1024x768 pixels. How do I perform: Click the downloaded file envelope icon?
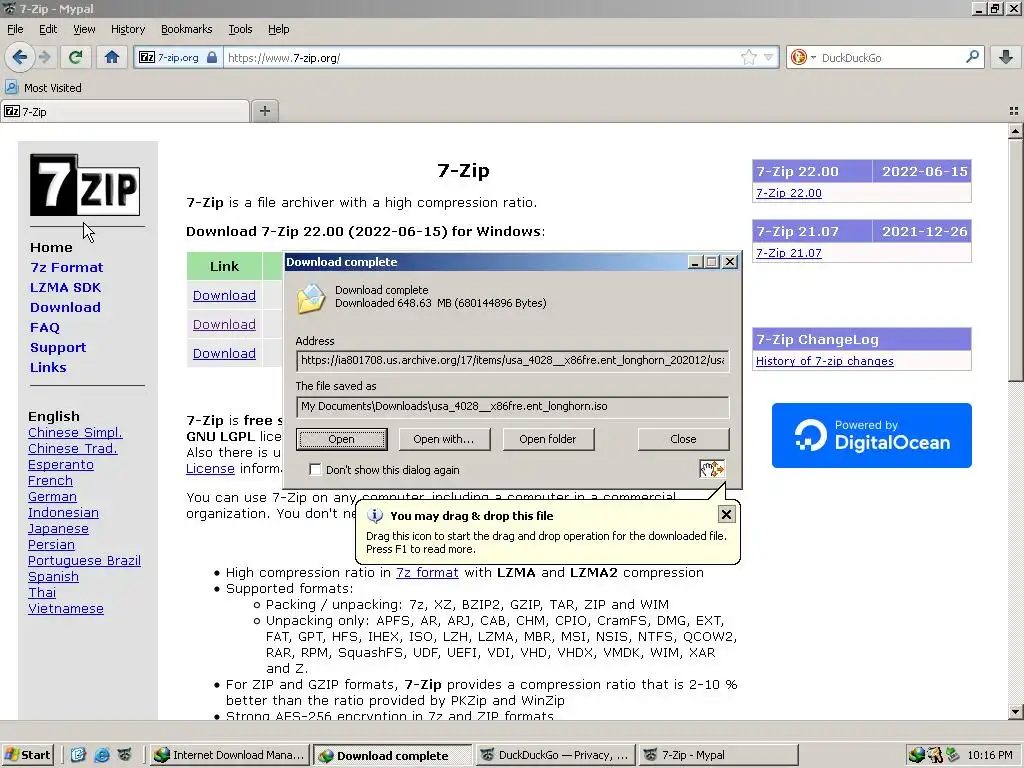click(x=311, y=298)
